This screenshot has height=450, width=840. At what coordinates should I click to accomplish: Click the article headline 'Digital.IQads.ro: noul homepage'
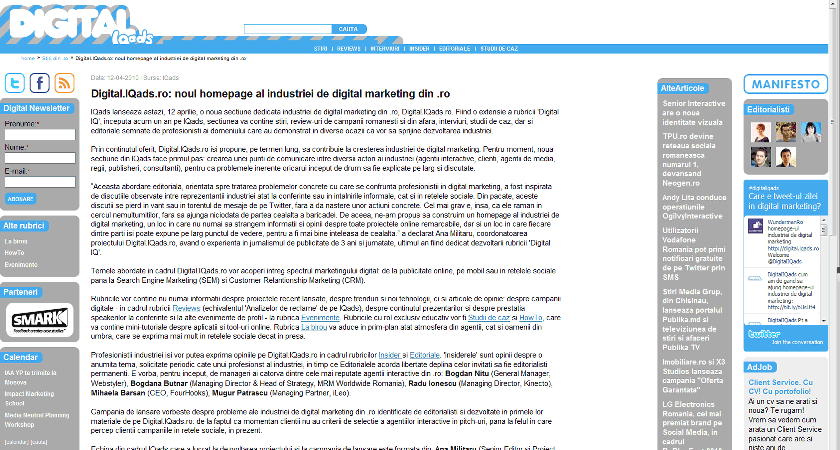tap(271, 94)
